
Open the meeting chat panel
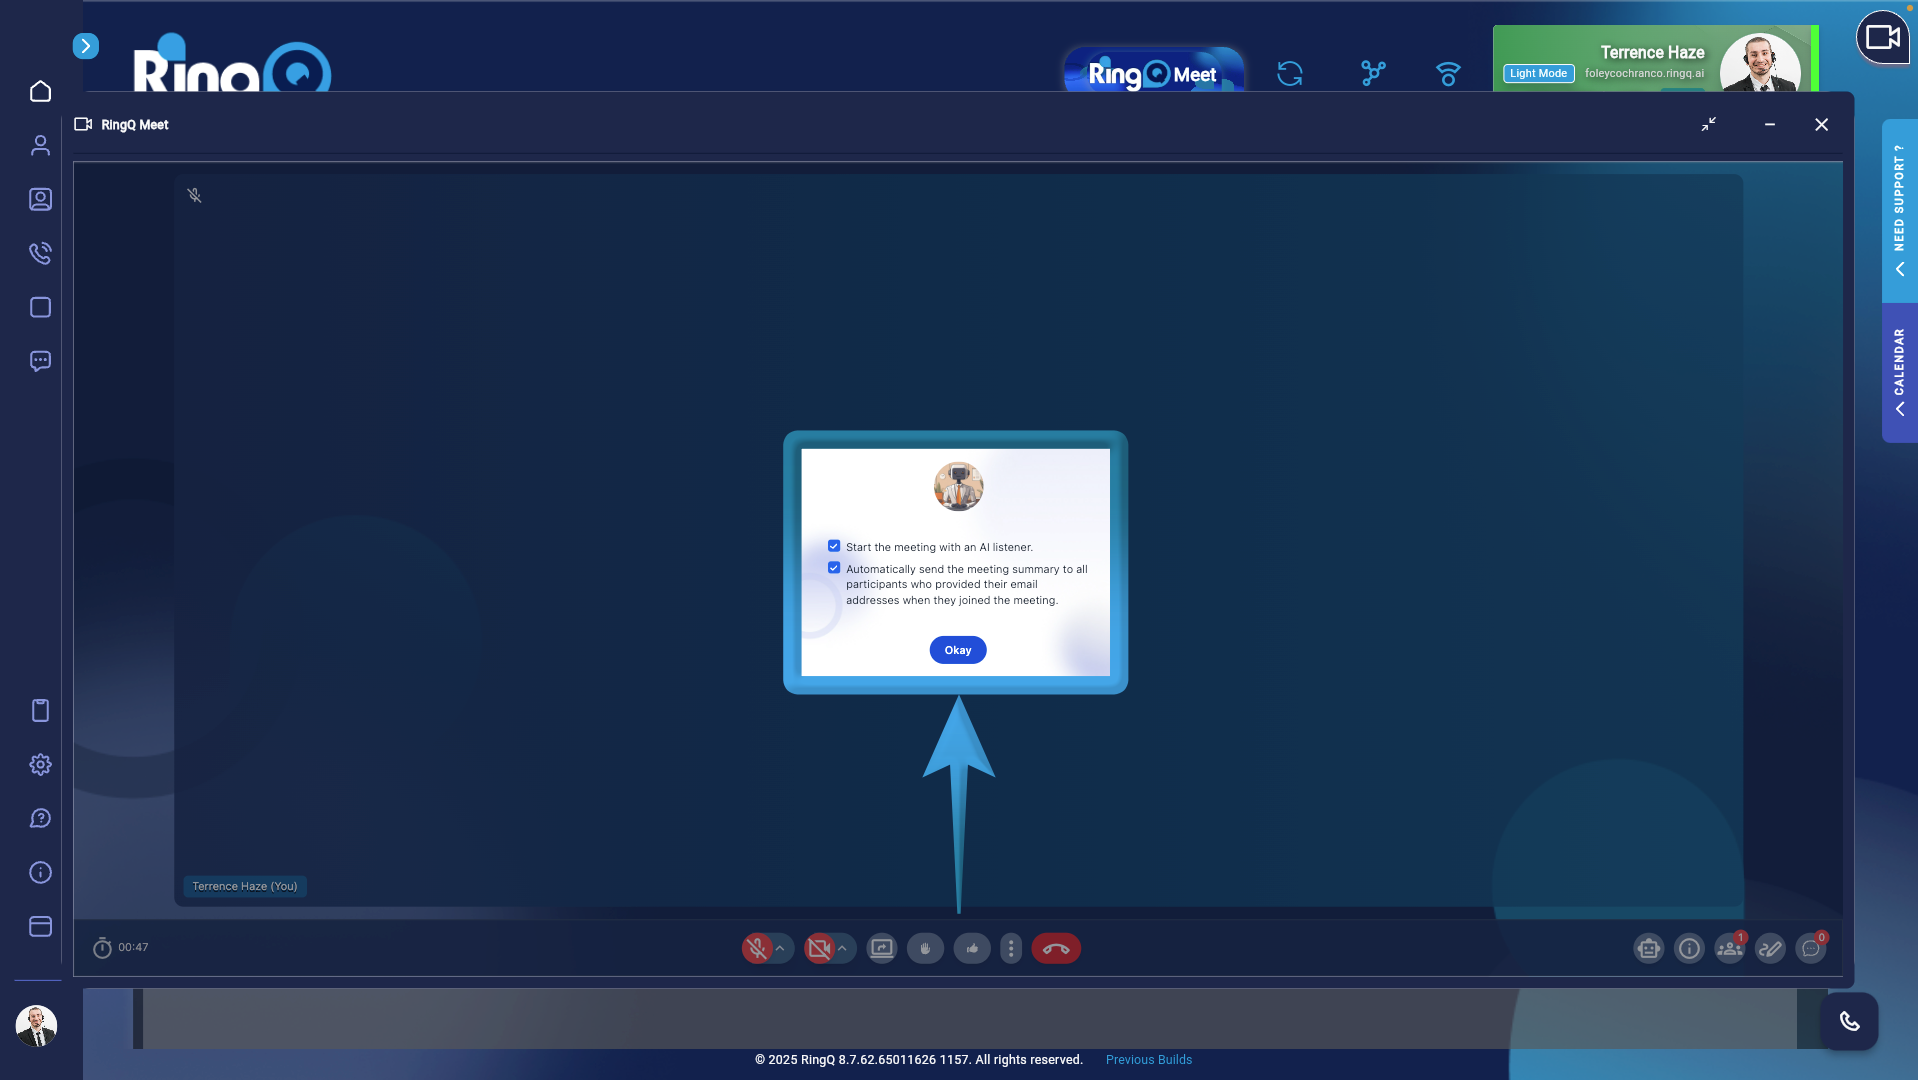click(1811, 948)
